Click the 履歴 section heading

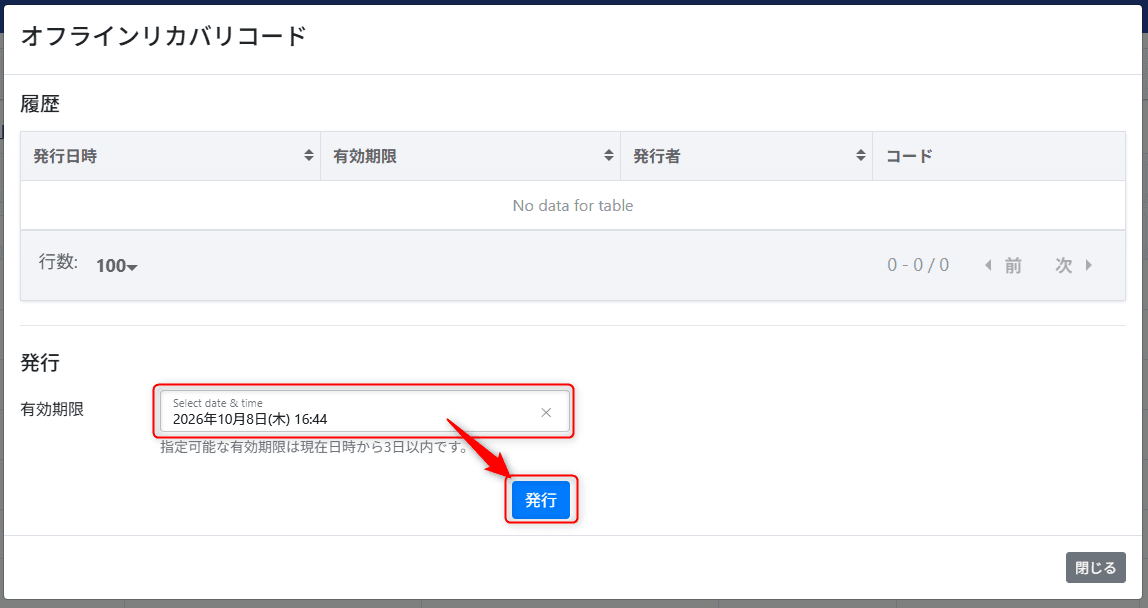(x=40, y=104)
